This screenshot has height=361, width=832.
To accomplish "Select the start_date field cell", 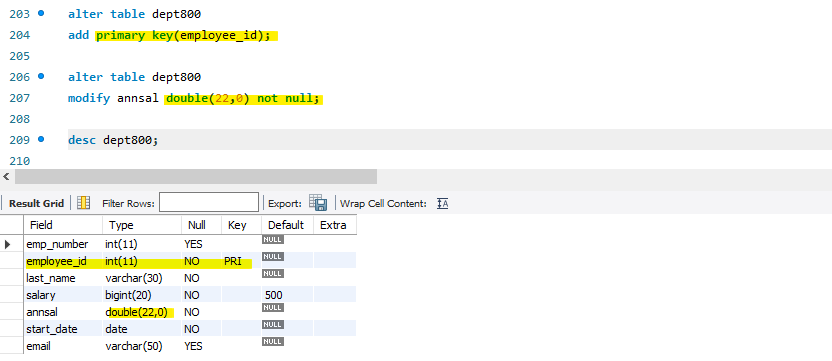I will tap(63, 329).
